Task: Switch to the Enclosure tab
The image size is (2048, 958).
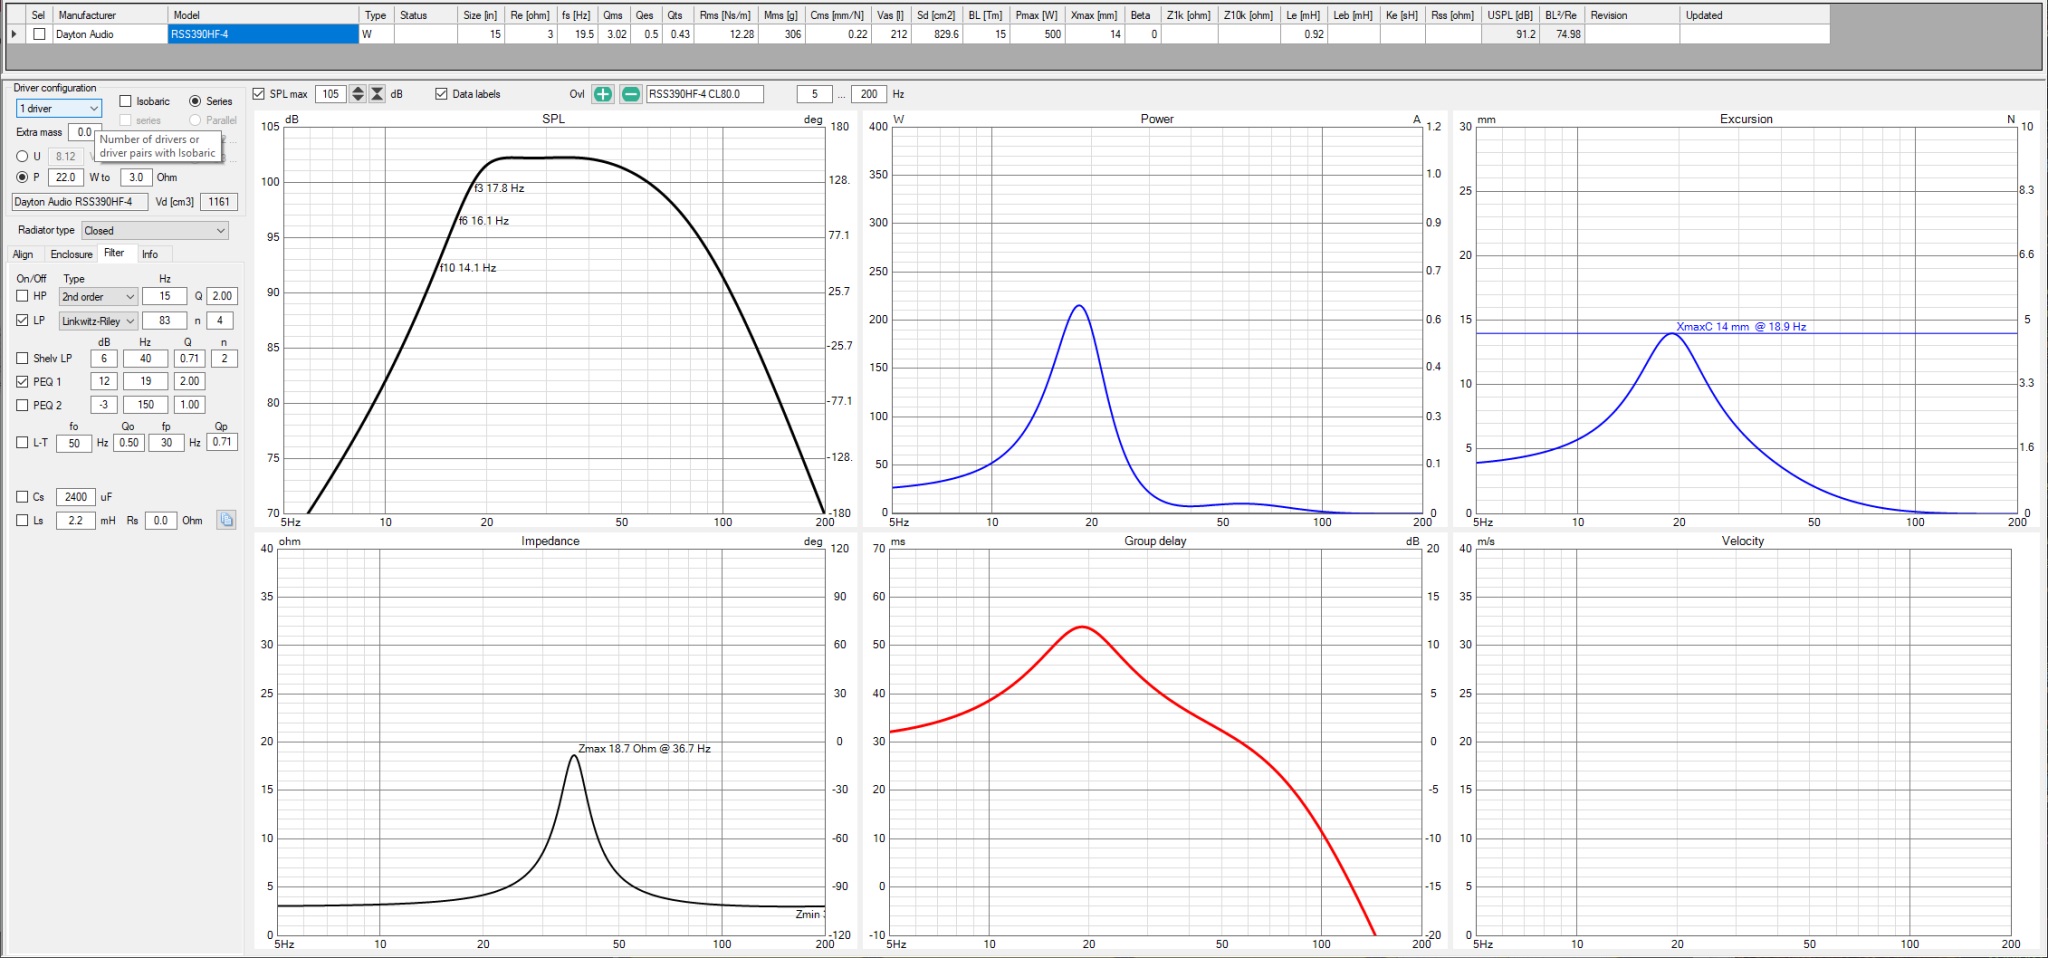Action: 71,254
